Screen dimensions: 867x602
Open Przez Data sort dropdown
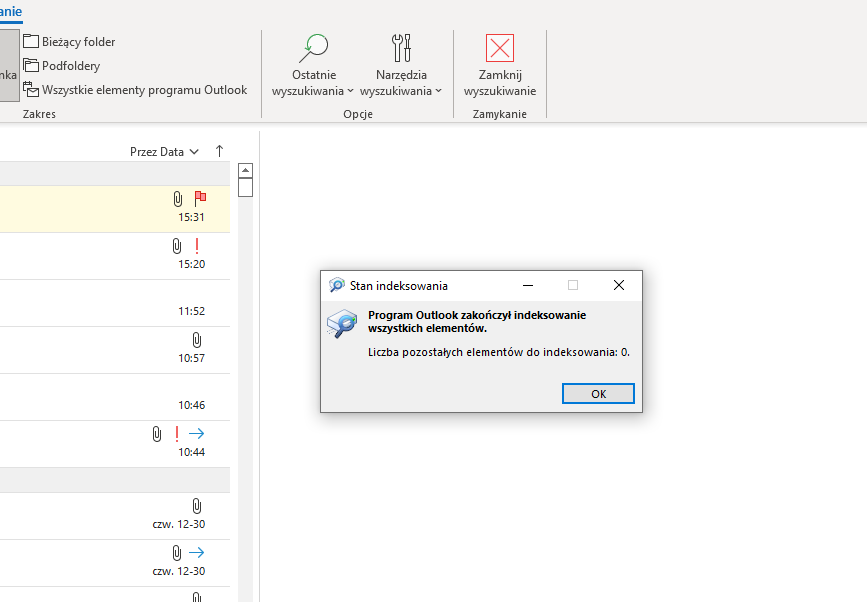click(164, 151)
